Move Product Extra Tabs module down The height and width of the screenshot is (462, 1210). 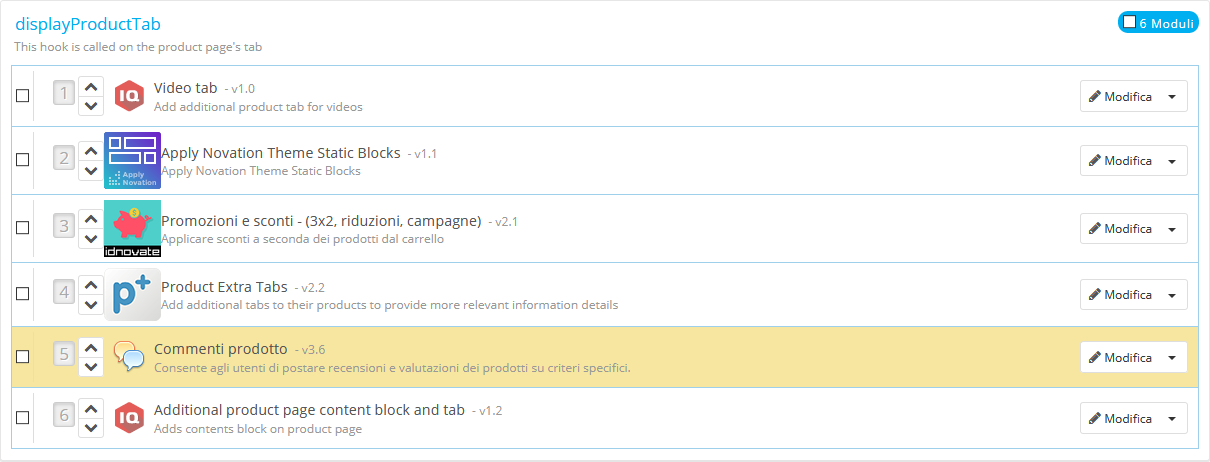pyautogui.click(x=91, y=303)
